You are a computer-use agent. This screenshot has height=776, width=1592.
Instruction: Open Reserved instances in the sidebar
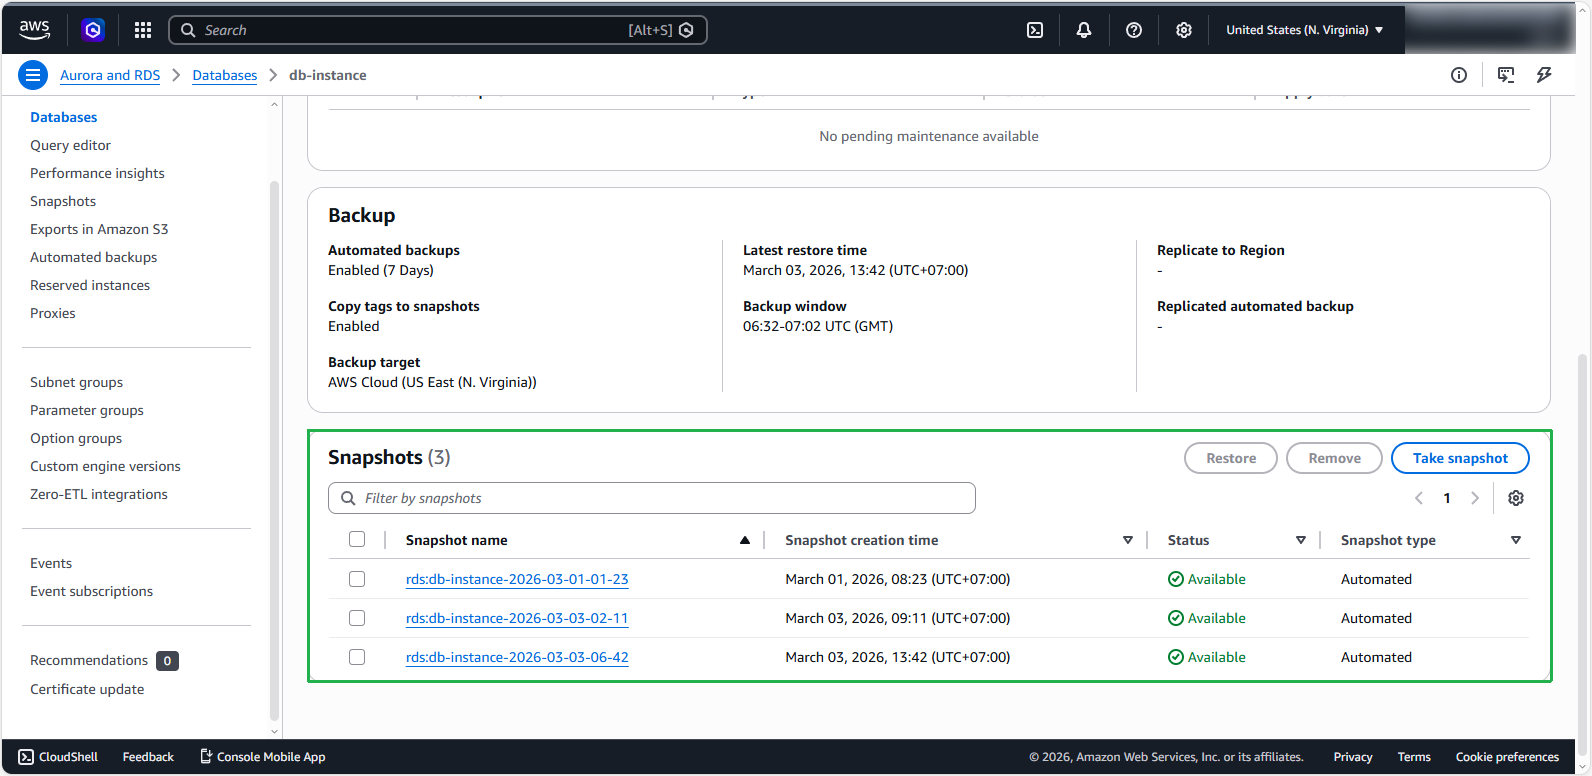tap(90, 285)
